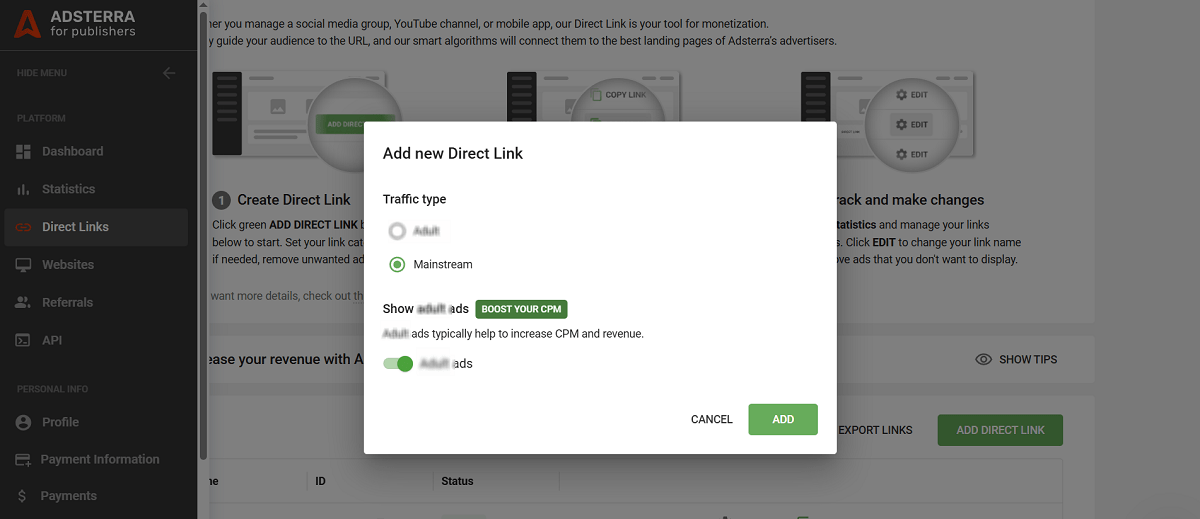Click the PERSONAL INFO section label
This screenshot has width=1200, height=519.
point(52,388)
